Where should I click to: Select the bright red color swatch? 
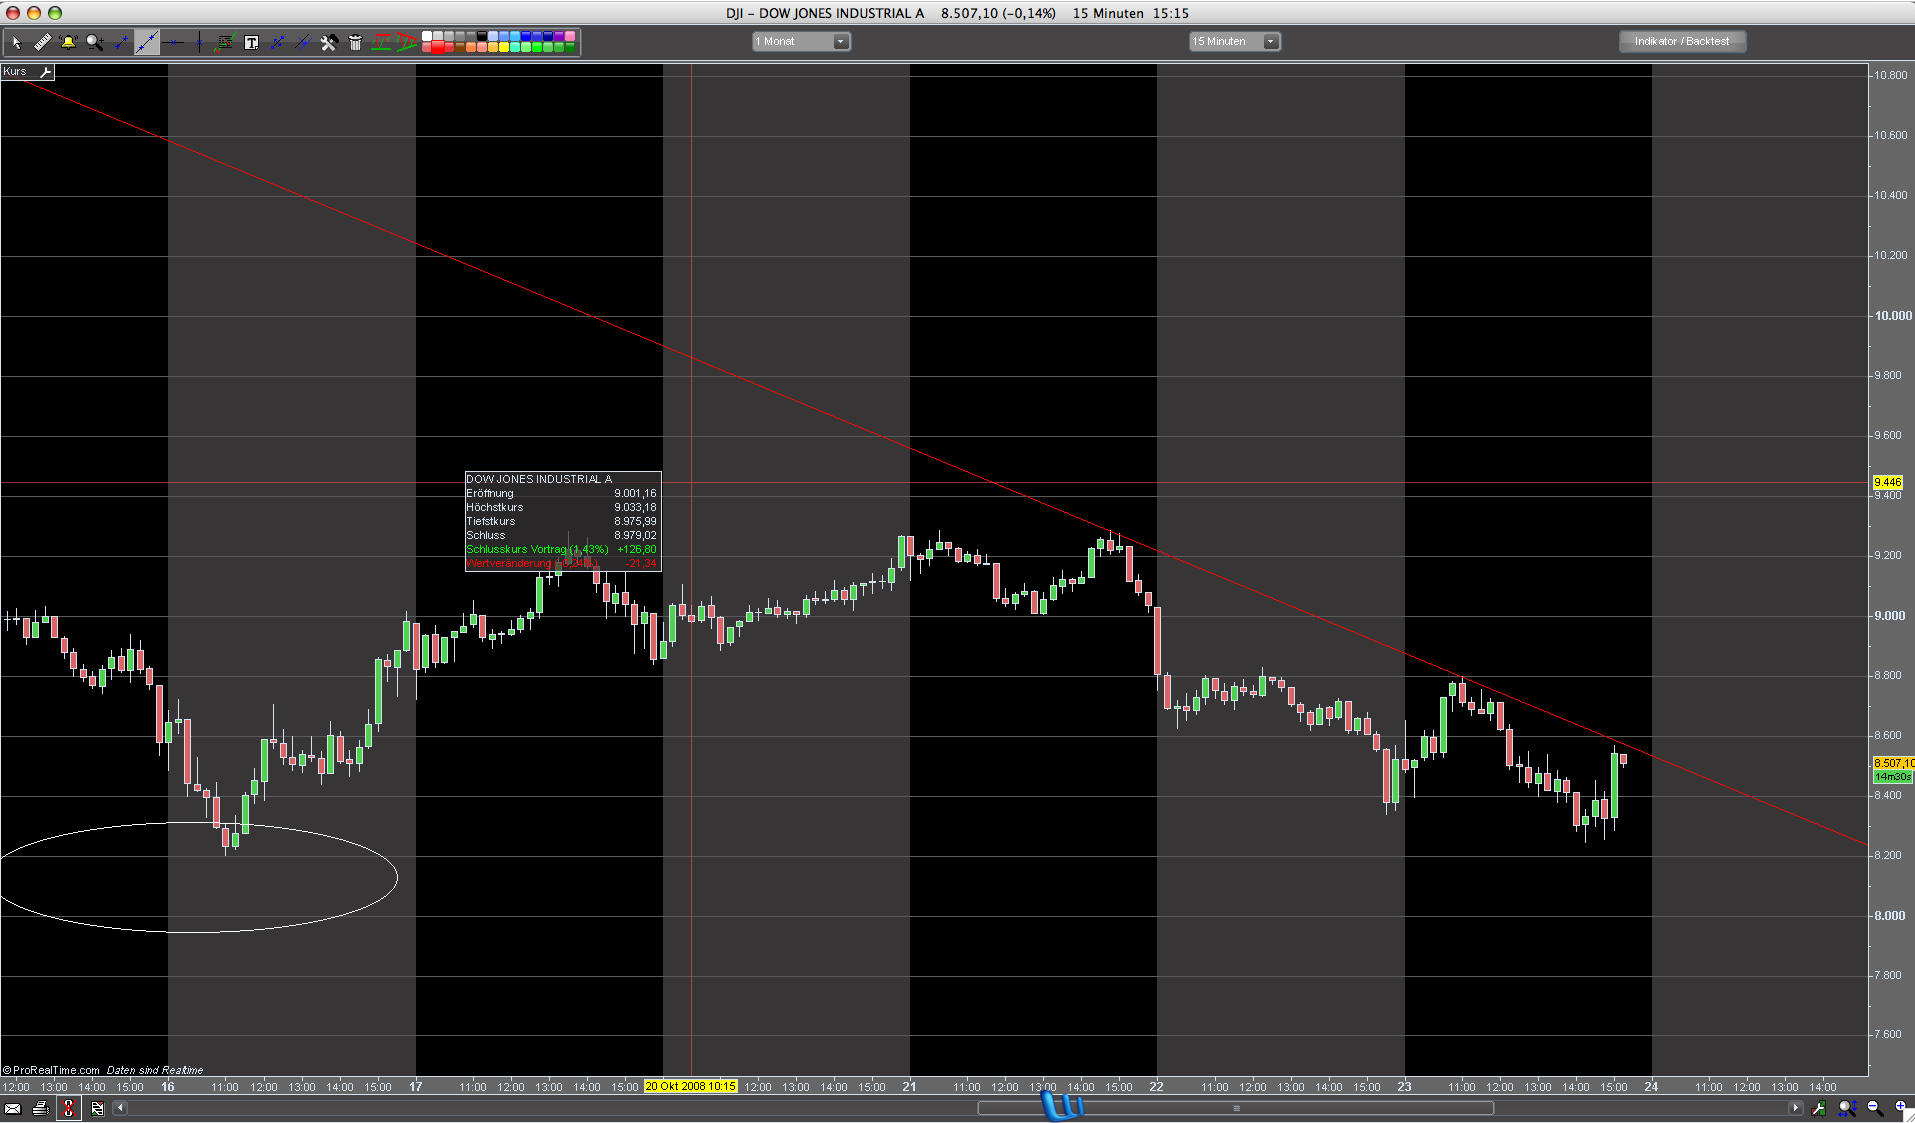point(438,47)
